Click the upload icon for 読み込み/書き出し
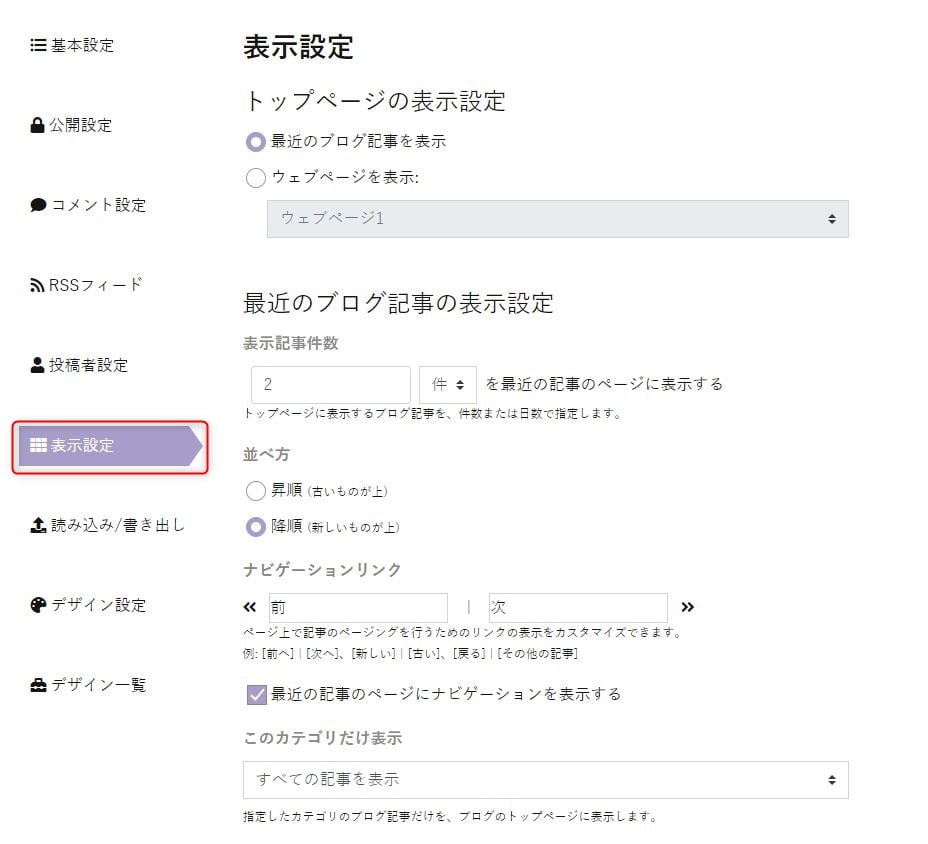Viewport: 928px width, 844px height. (x=38, y=525)
